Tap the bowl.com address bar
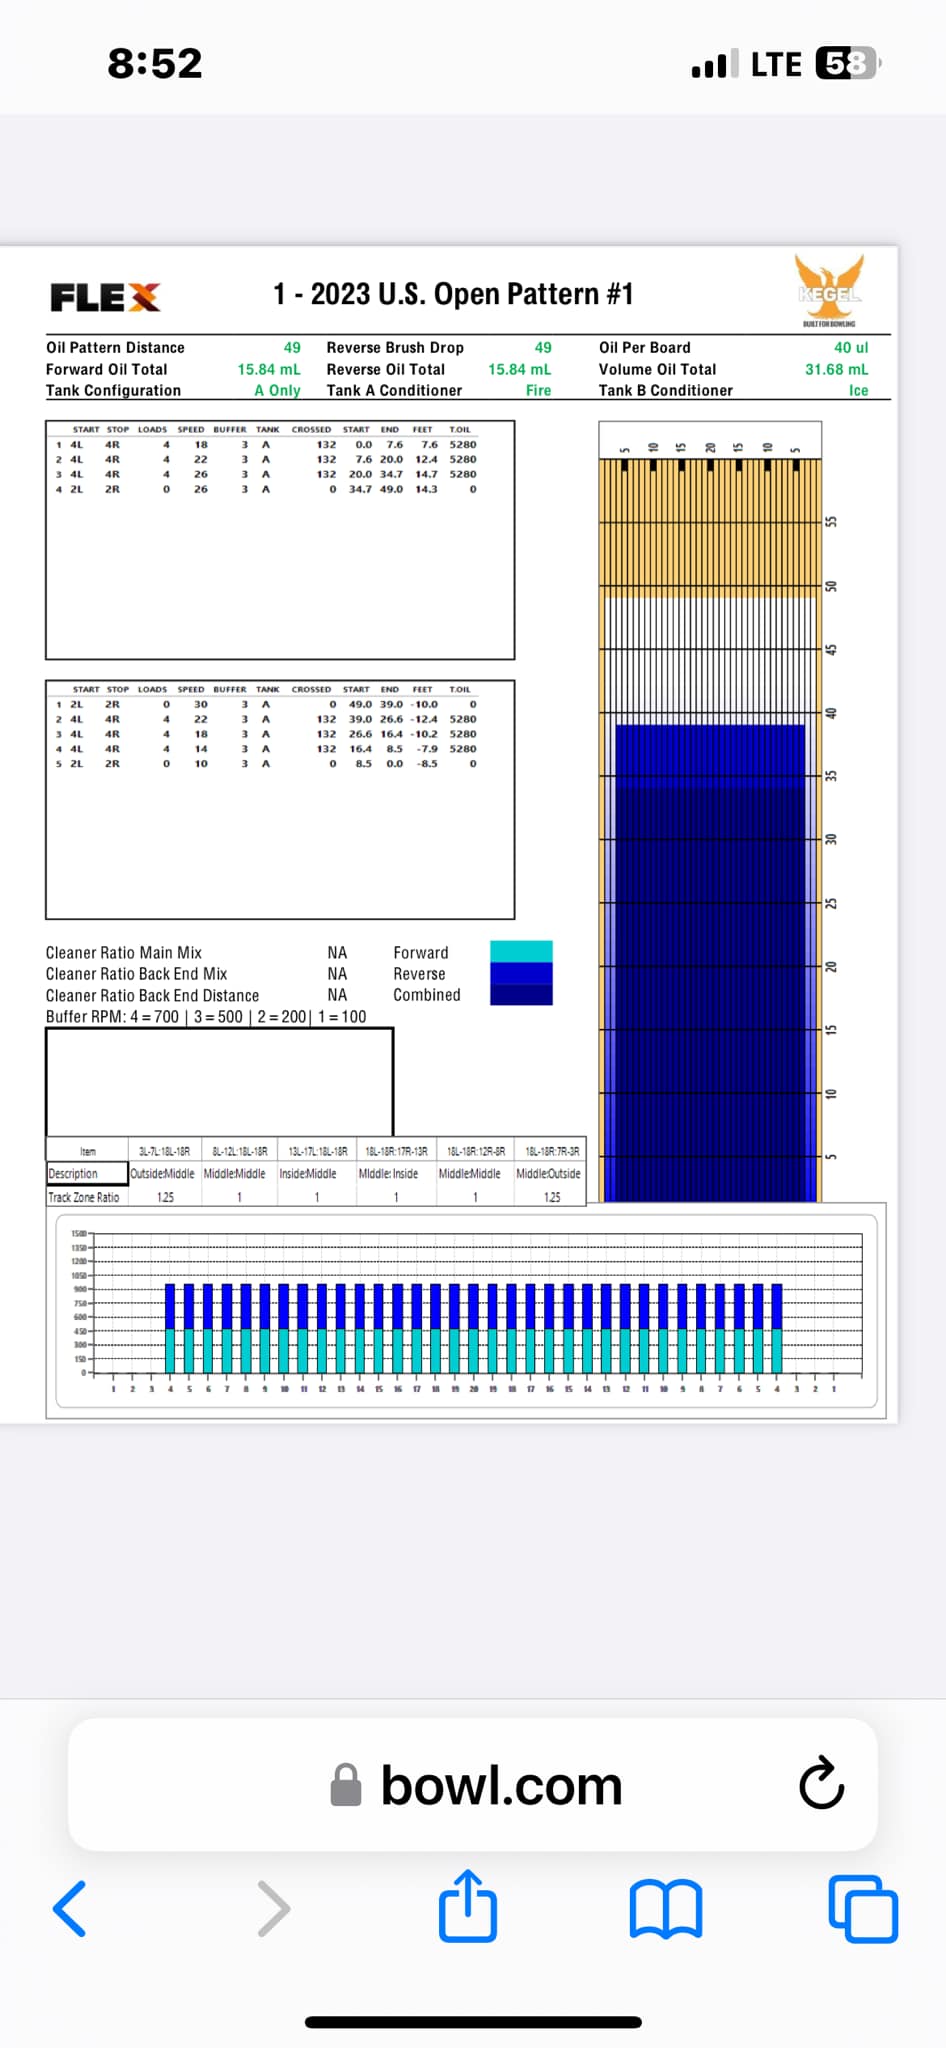The width and height of the screenshot is (946, 2048). coord(500,1785)
